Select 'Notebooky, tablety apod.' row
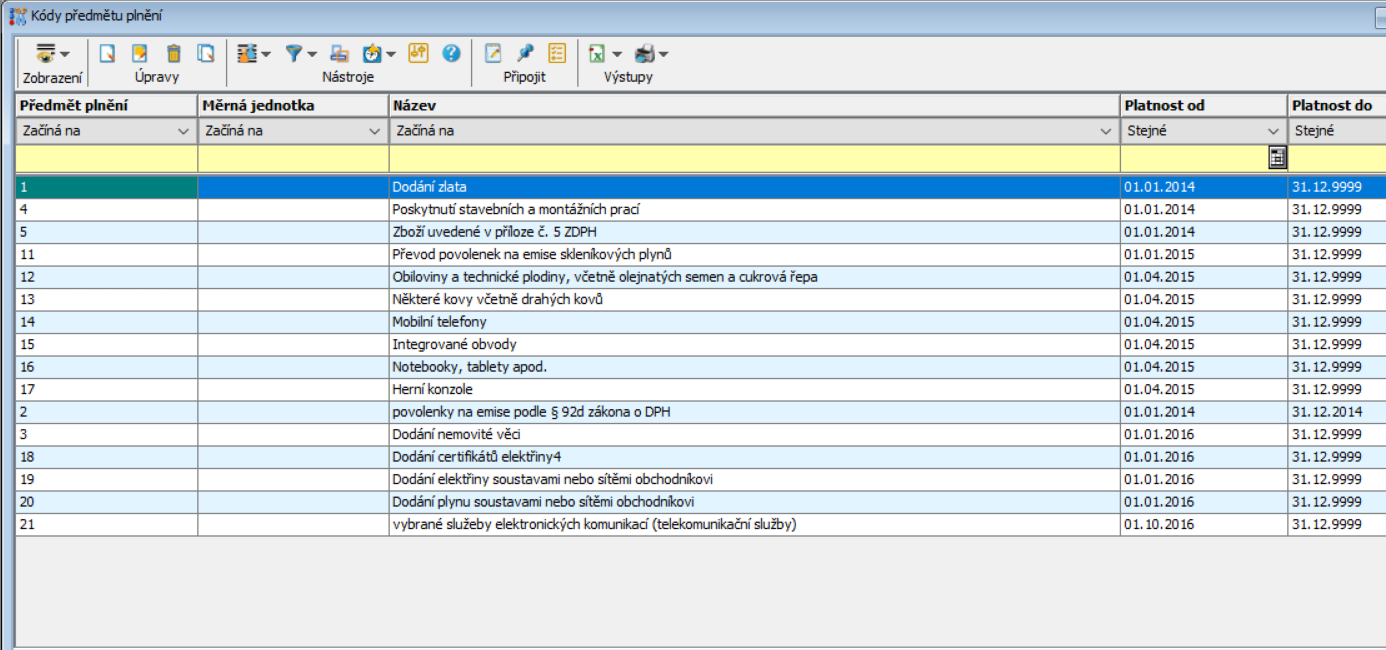 click(700, 367)
